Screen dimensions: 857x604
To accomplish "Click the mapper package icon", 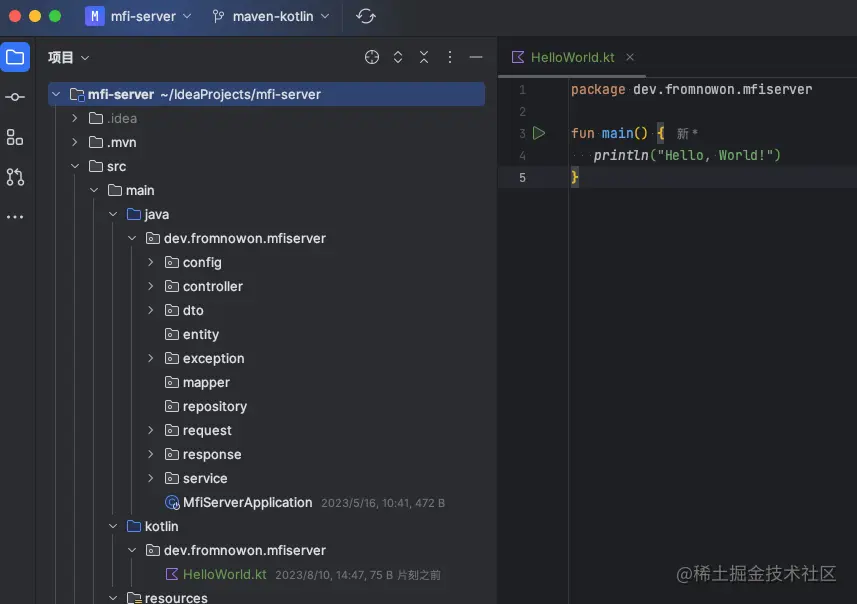I will coord(172,382).
